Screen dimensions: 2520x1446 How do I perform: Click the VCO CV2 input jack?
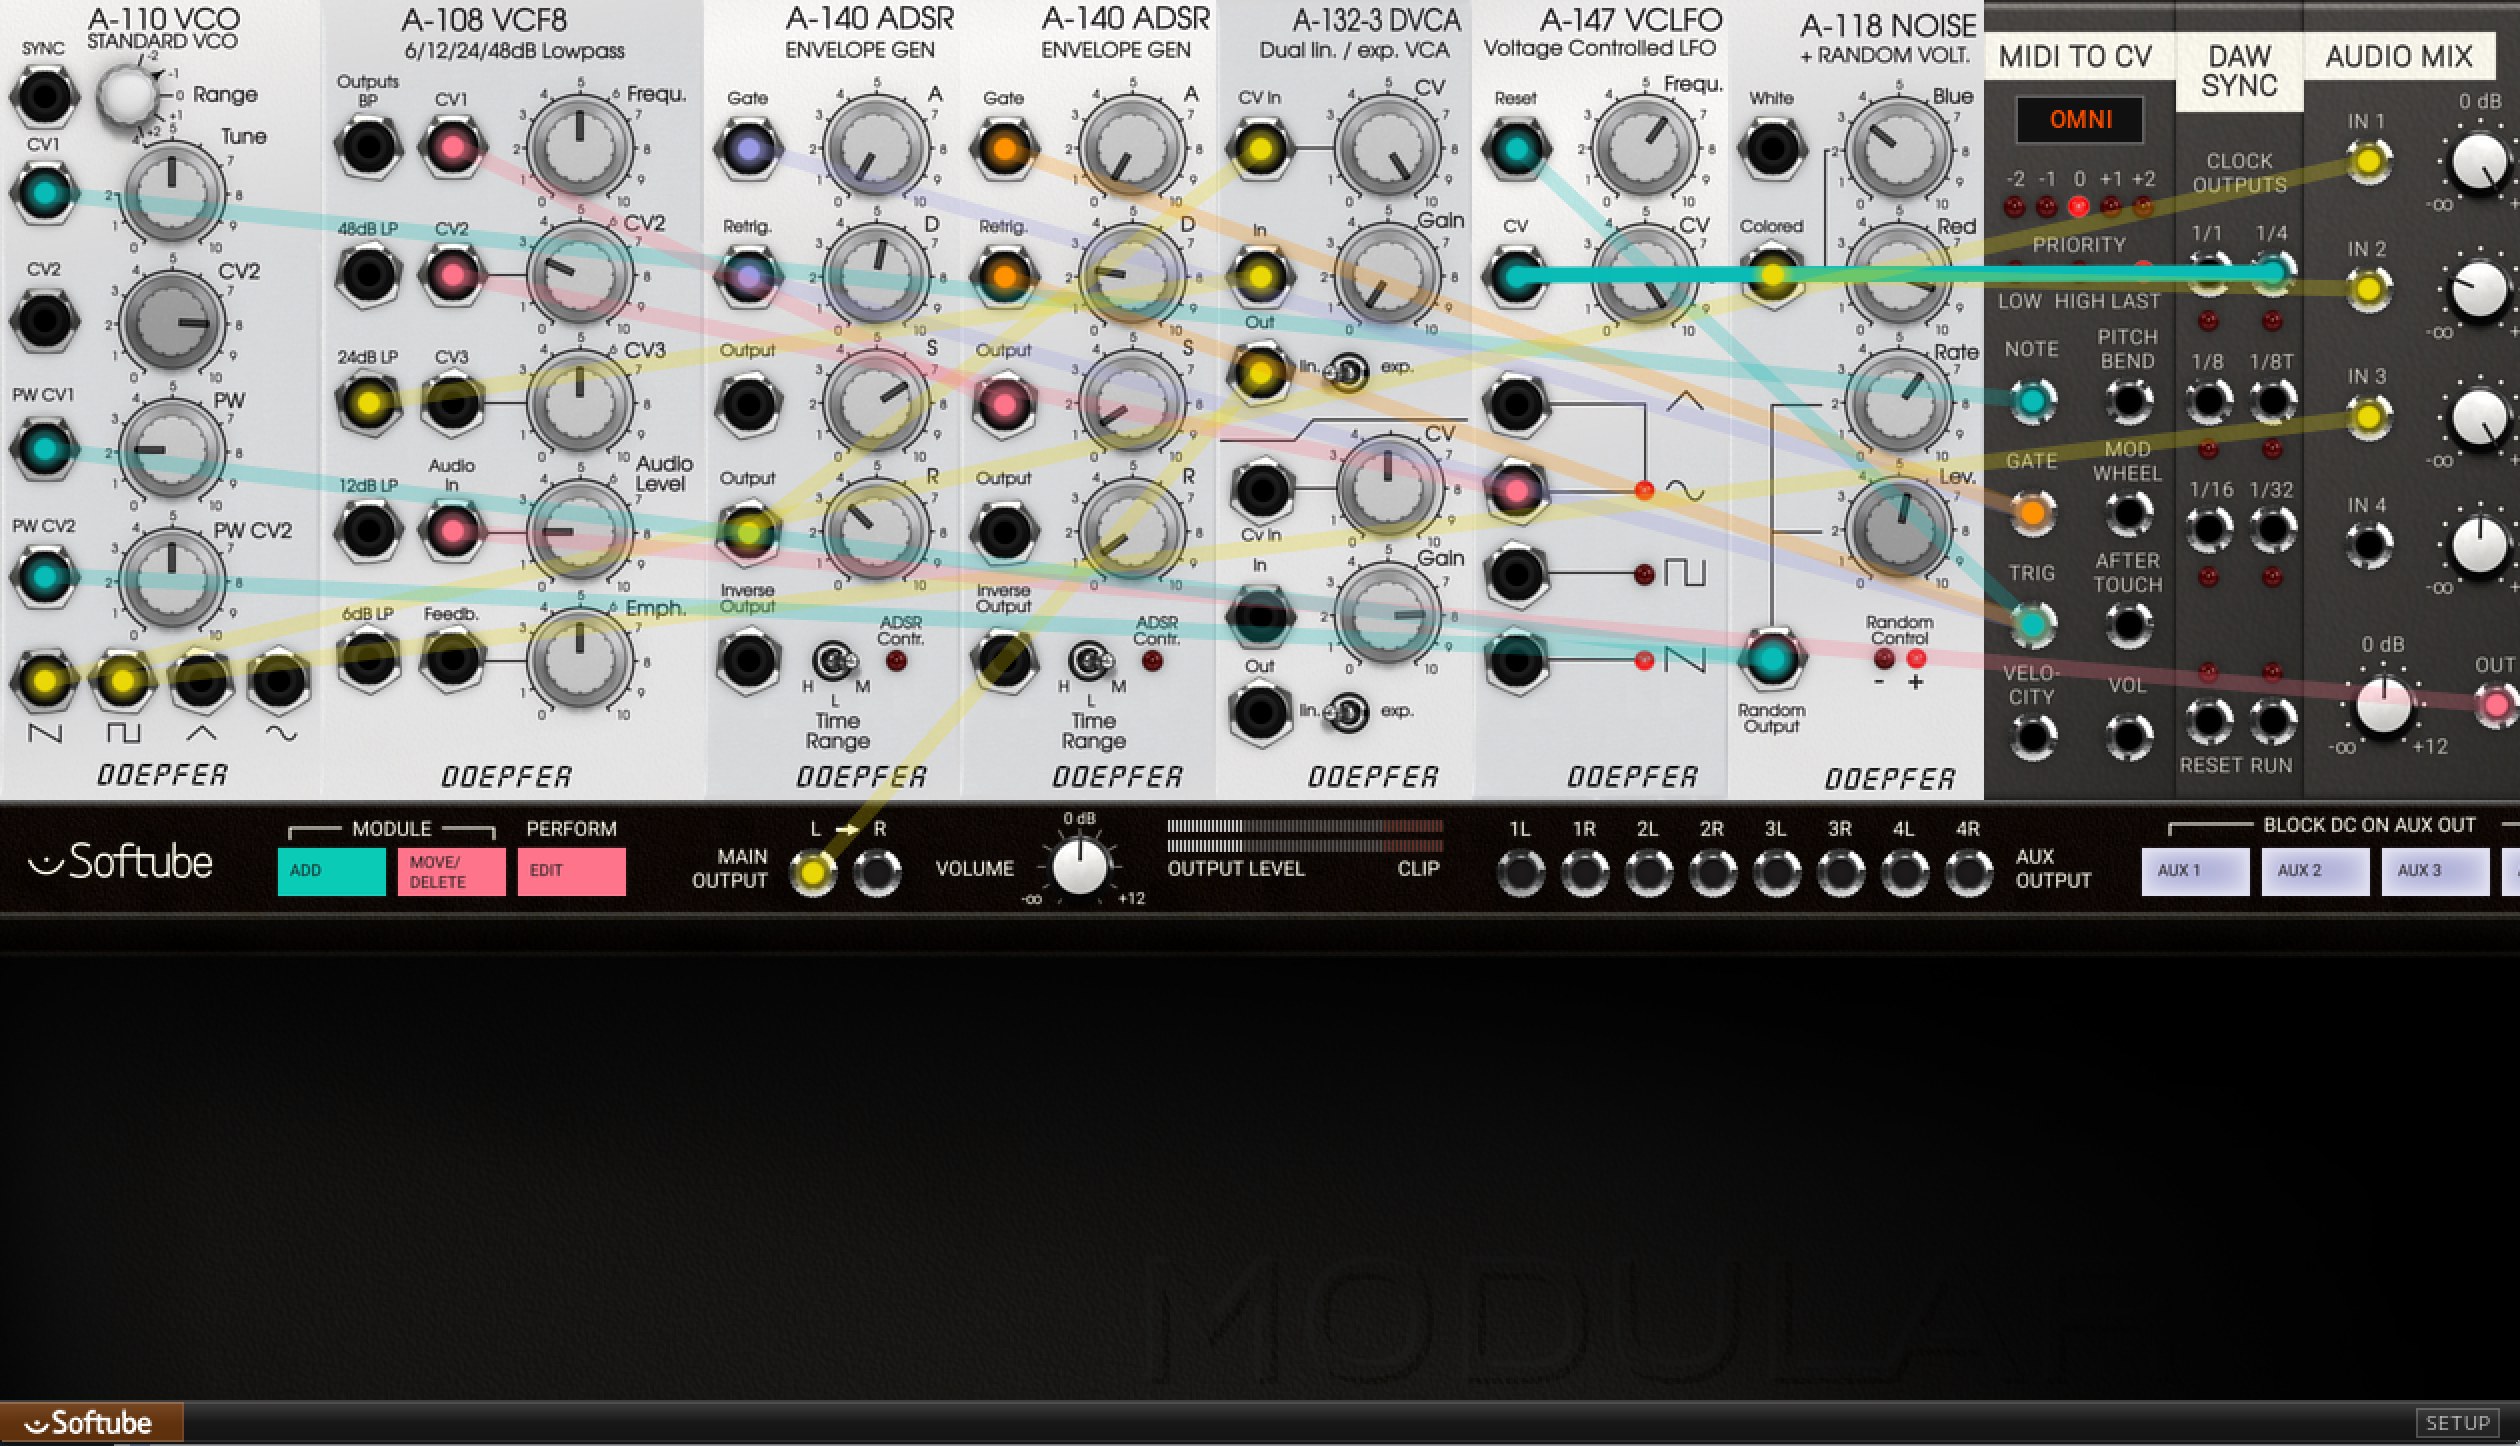pos(43,322)
